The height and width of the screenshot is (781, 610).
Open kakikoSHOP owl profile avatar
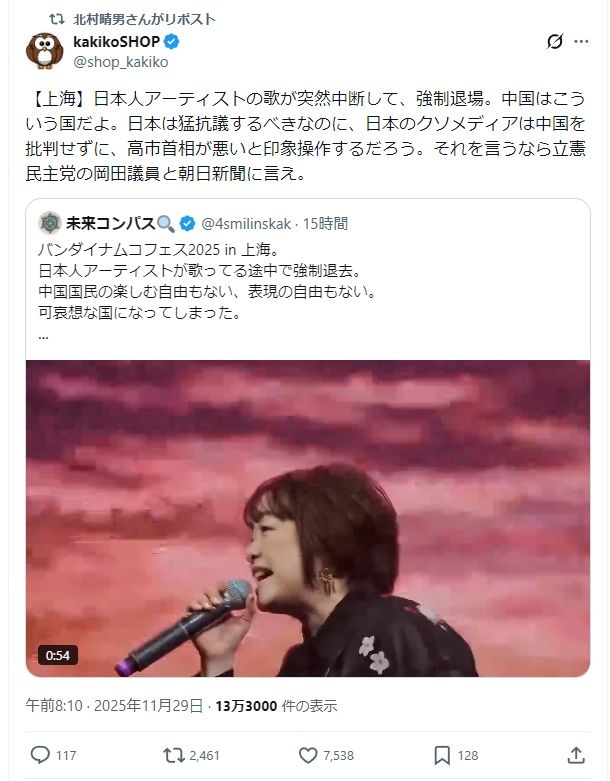[44, 50]
